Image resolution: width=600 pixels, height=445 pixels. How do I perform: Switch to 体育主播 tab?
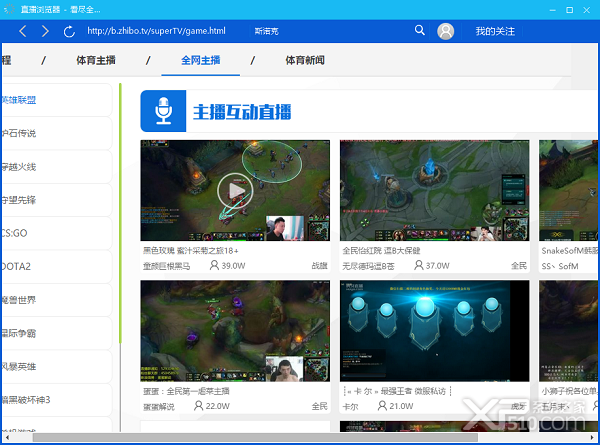[x=96, y=60]
